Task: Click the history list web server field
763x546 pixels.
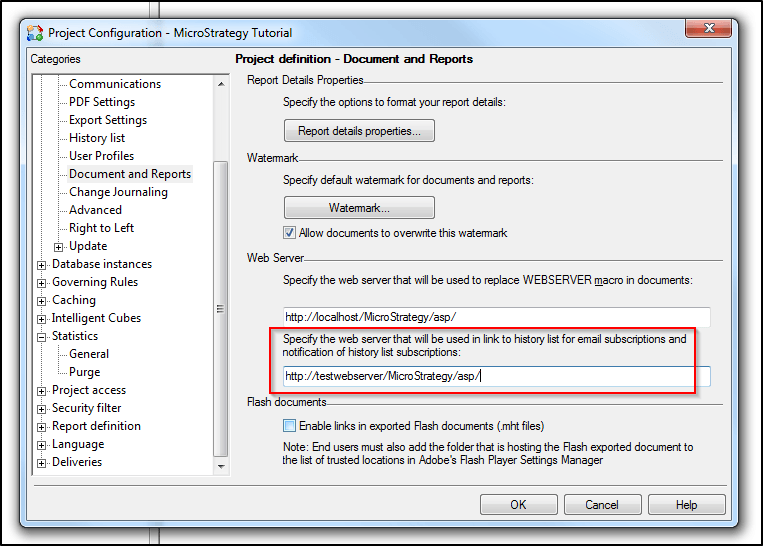Action: (496, 376)
